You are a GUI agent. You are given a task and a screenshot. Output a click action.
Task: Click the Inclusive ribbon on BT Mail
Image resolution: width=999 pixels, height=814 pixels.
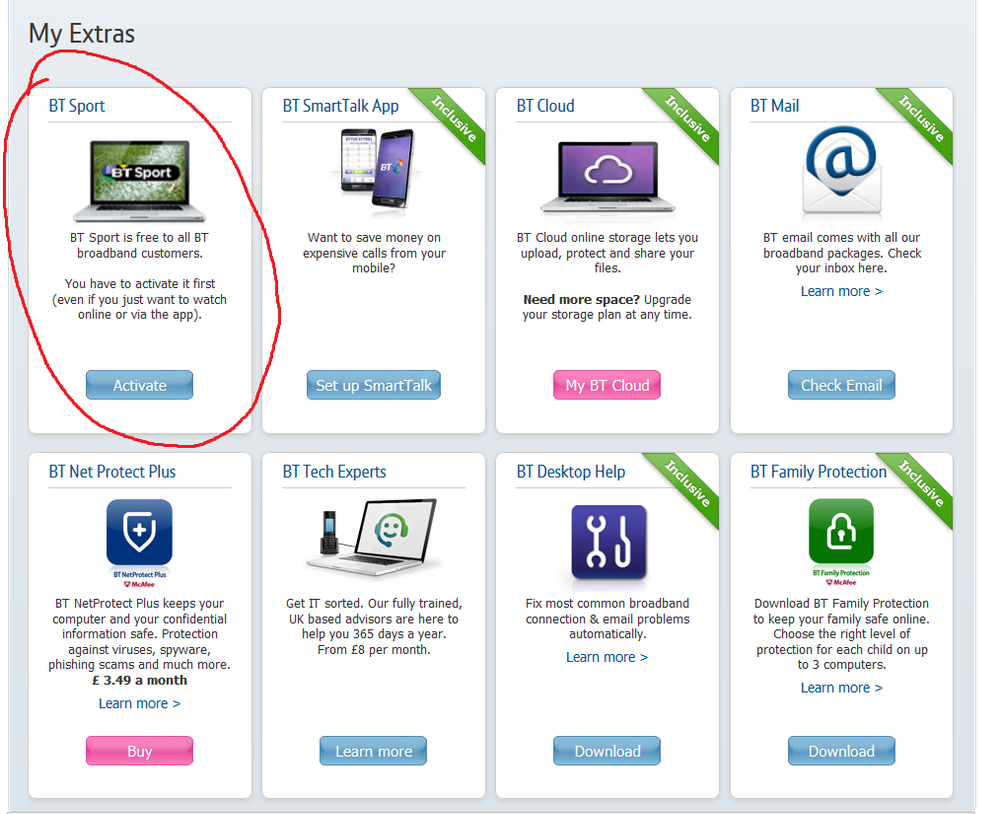[x=921, y=119]
